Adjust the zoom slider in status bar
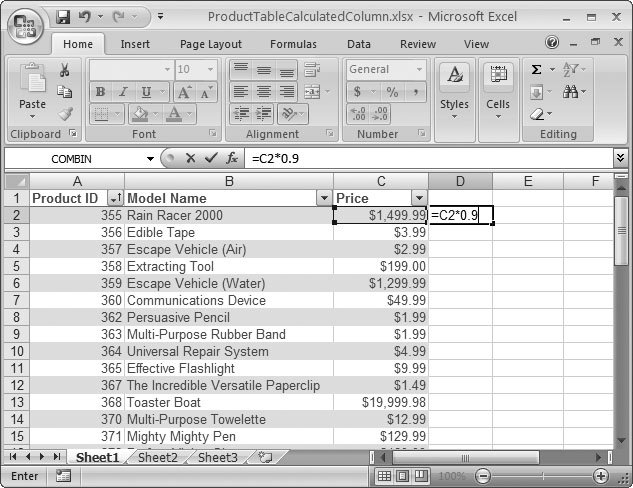 click(x=543, y=477)
